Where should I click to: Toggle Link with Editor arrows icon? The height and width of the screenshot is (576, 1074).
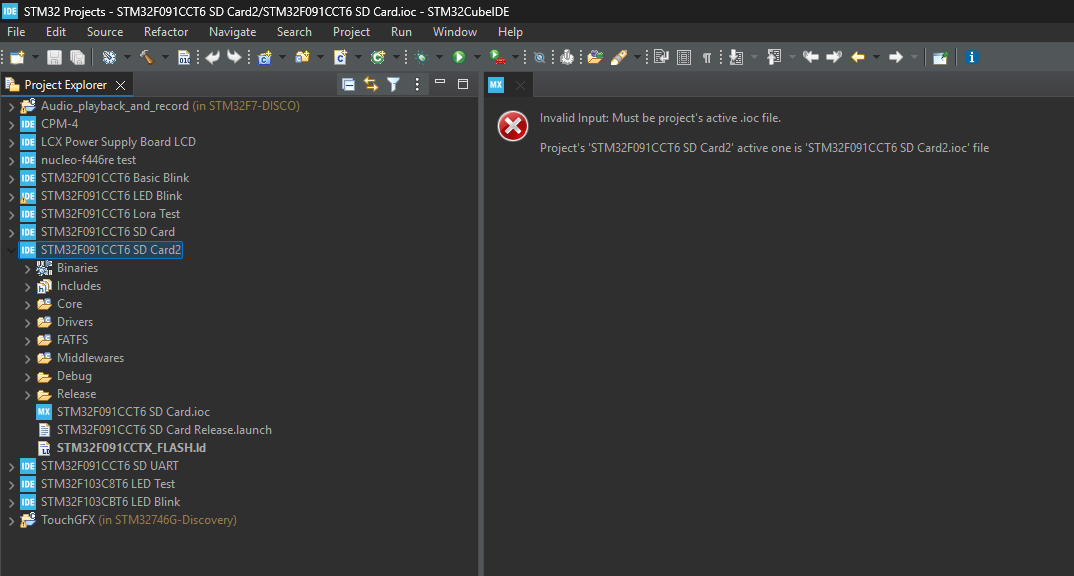pos(371,84)
